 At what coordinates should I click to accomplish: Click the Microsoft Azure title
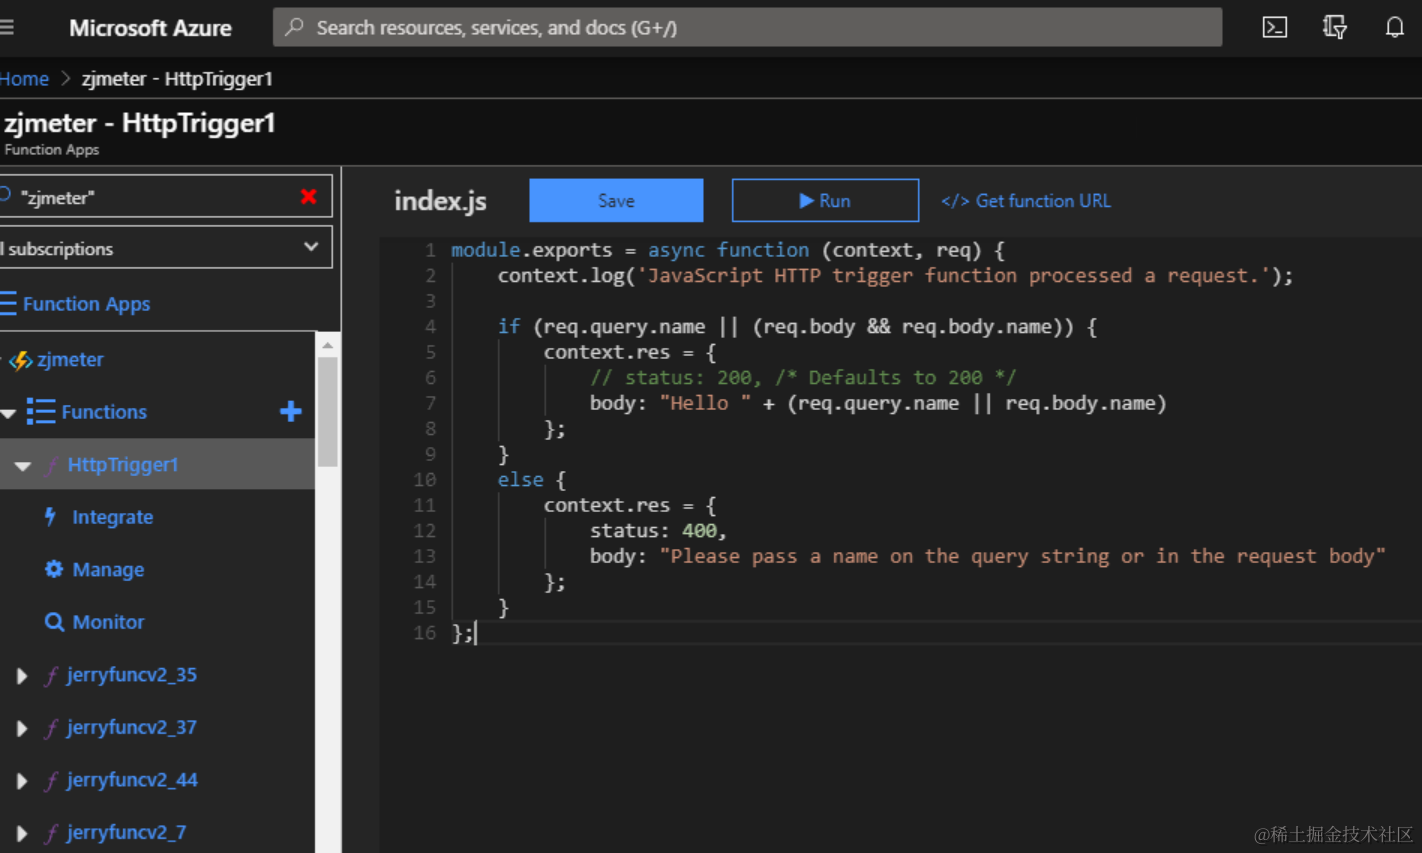pos(150,28)
